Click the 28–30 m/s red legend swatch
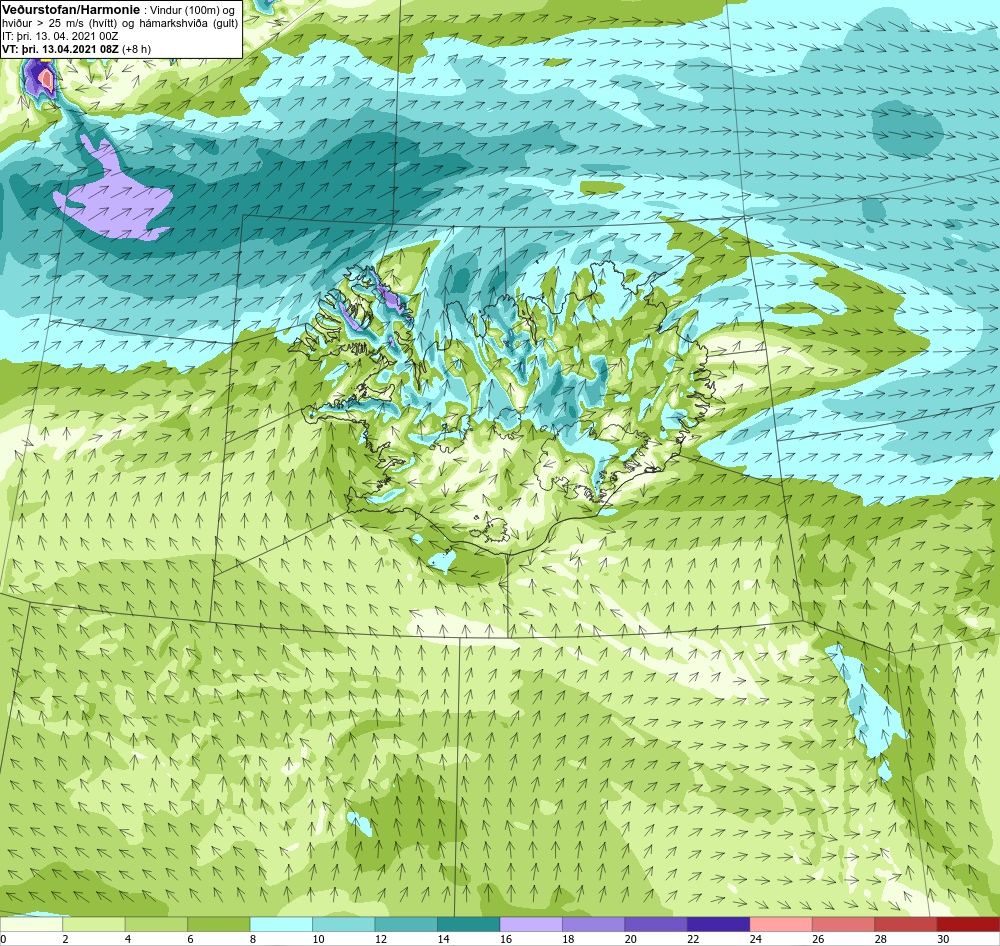This screenshot has height=946, width=1000. click(906, 924)
